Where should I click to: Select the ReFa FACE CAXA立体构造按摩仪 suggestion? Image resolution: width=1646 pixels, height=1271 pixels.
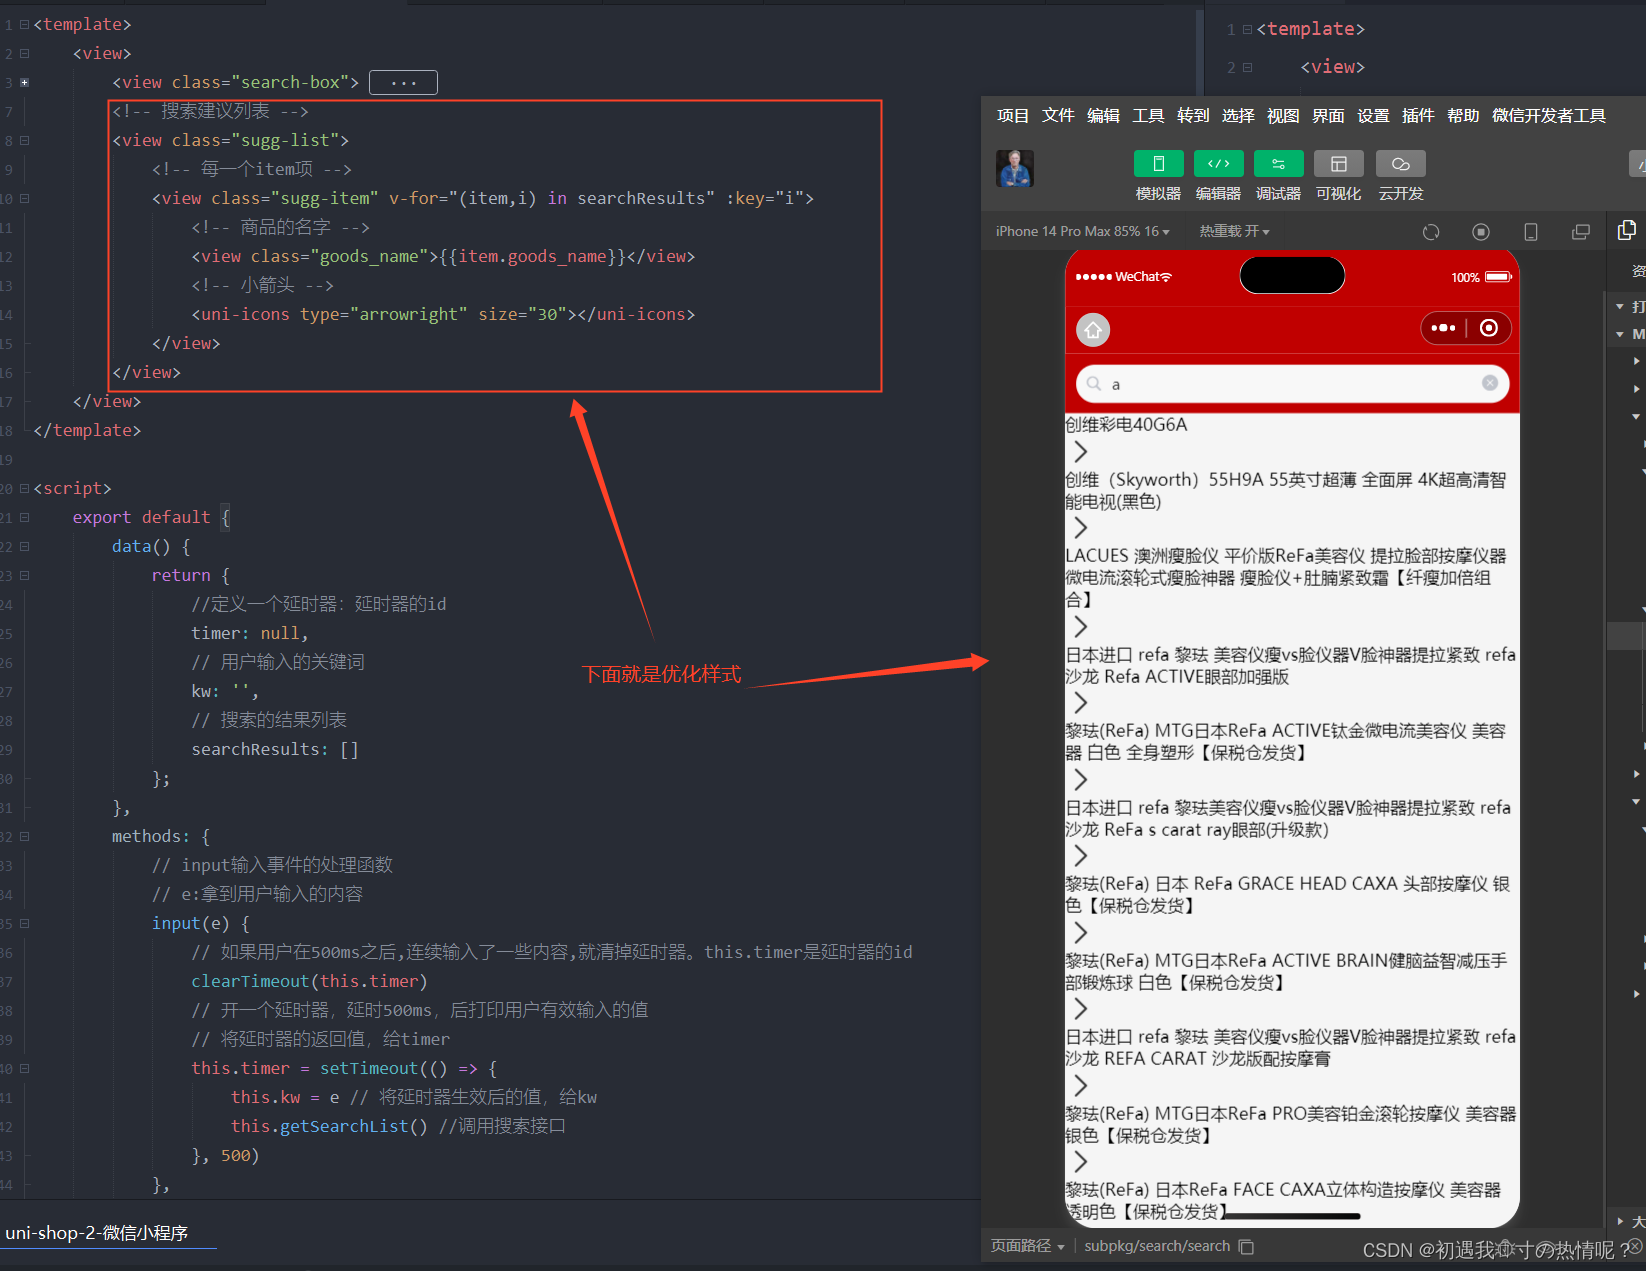point(1283,1201)
